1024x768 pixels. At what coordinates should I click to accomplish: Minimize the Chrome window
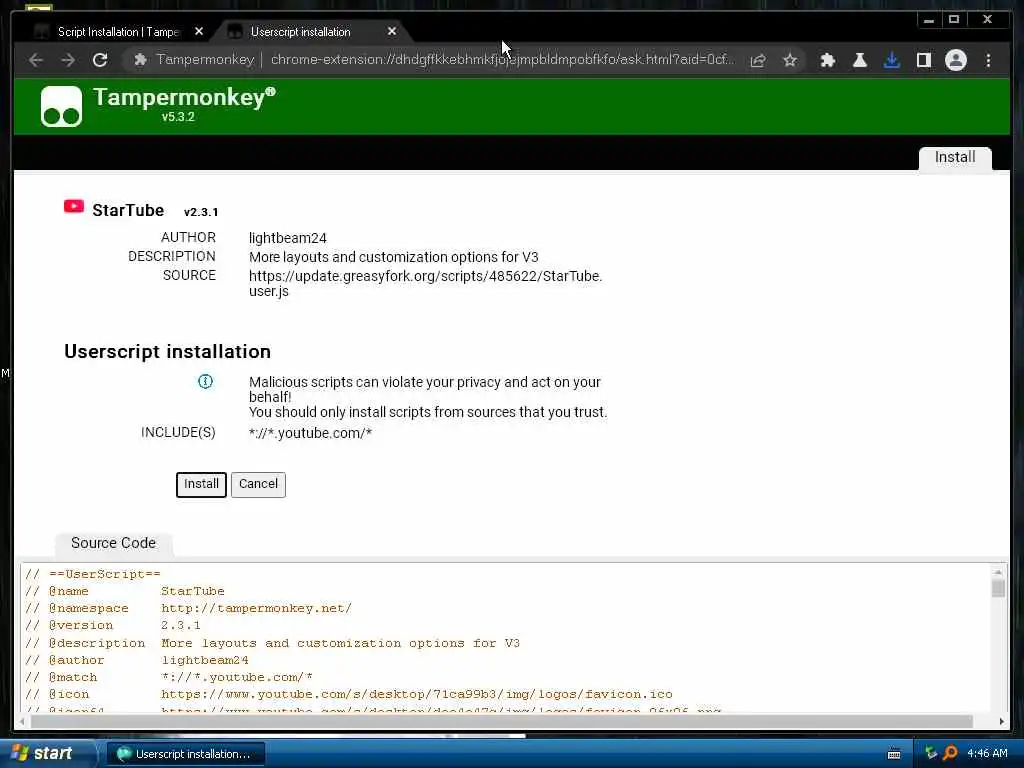coord(929,20)
